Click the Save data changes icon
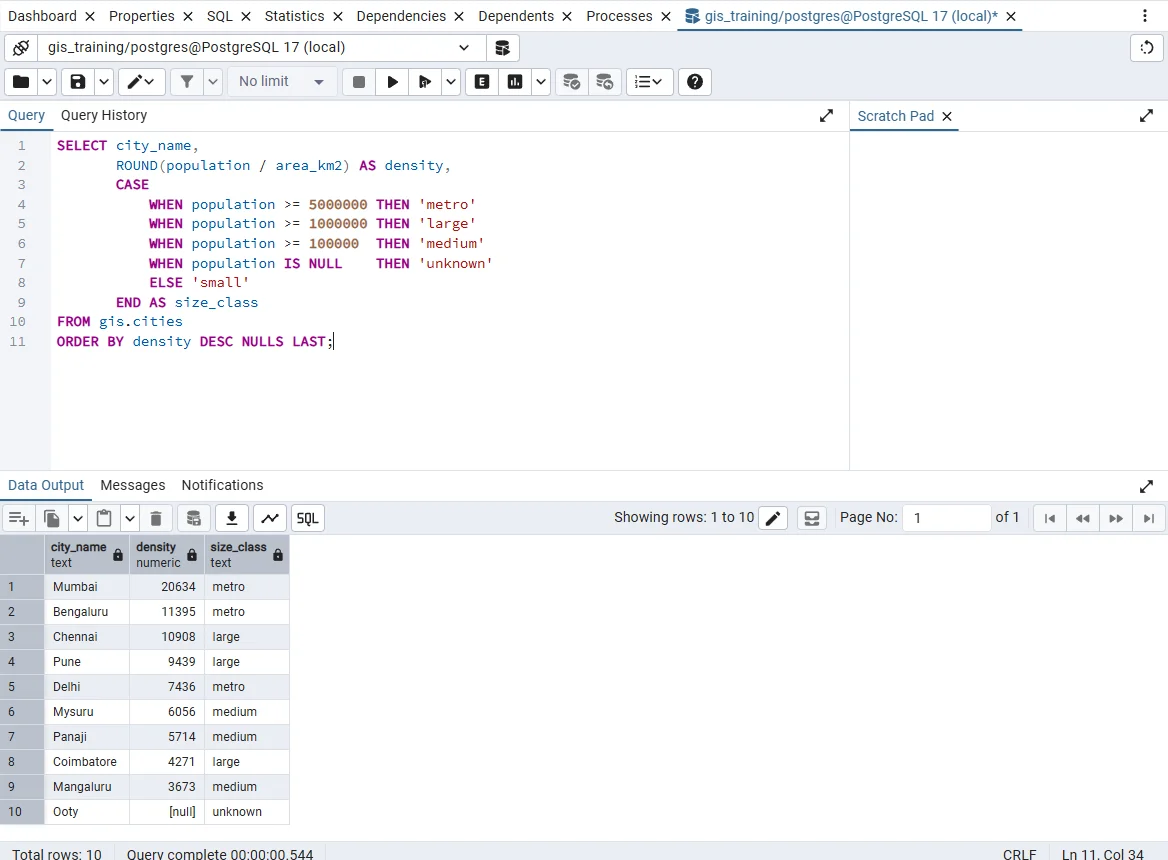Image resolution: width=1168 pixels, height=860 pixels. point(194,518)
